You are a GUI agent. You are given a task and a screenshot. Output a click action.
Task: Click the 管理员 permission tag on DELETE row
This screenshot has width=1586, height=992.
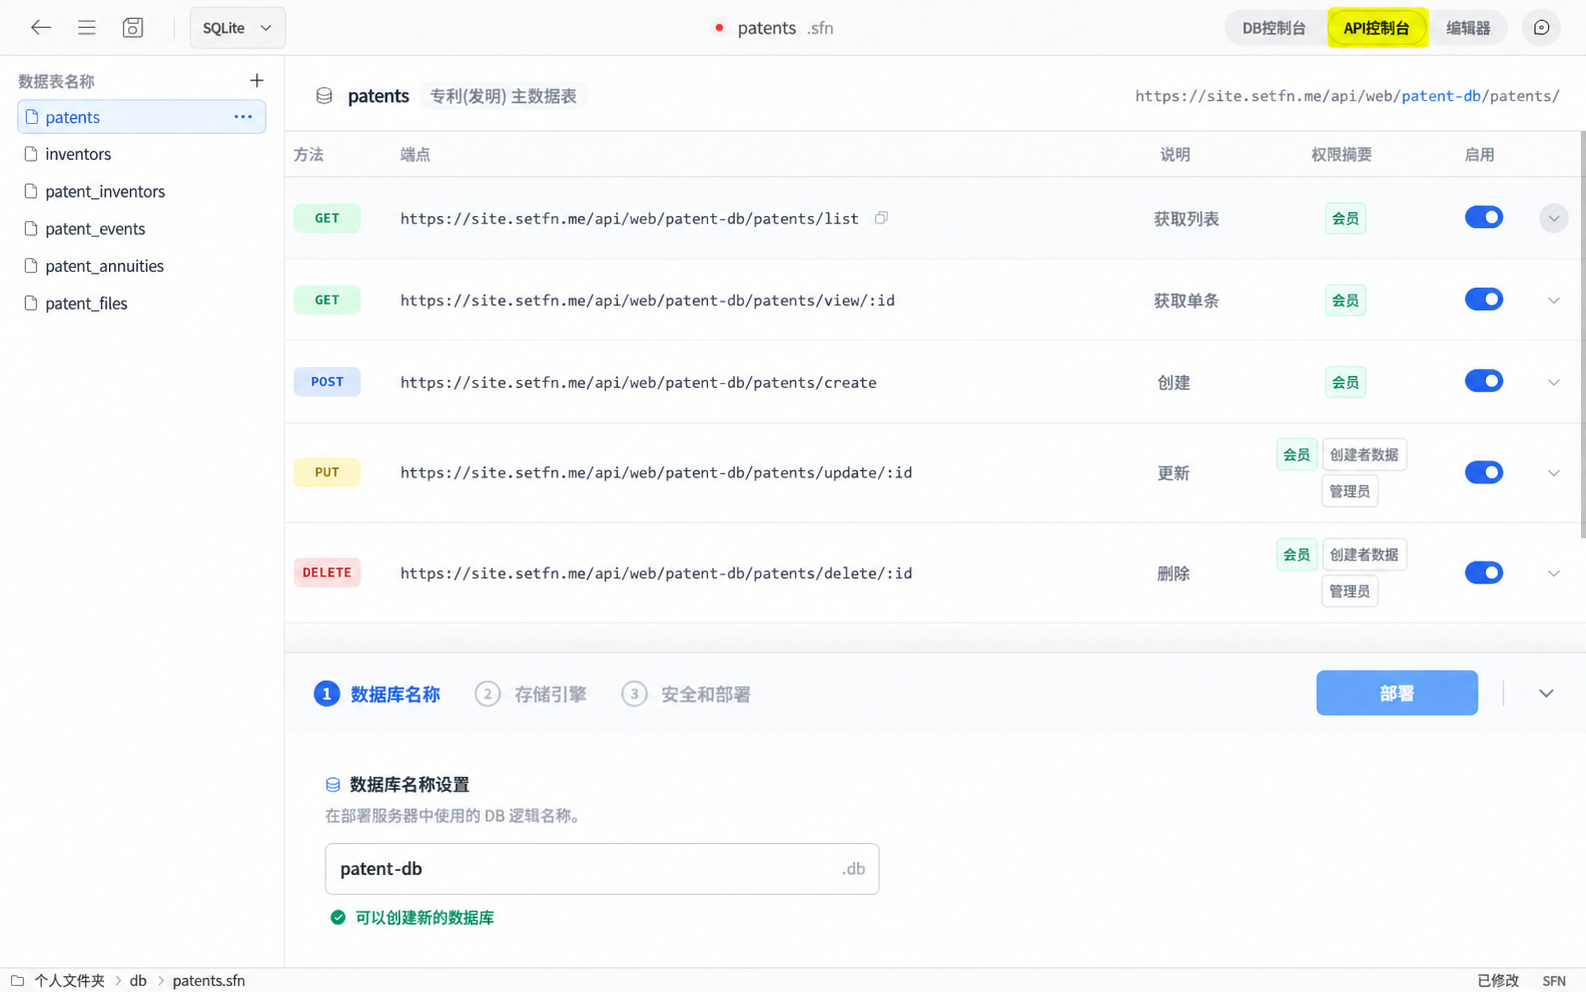click(x=1350, y=592)
